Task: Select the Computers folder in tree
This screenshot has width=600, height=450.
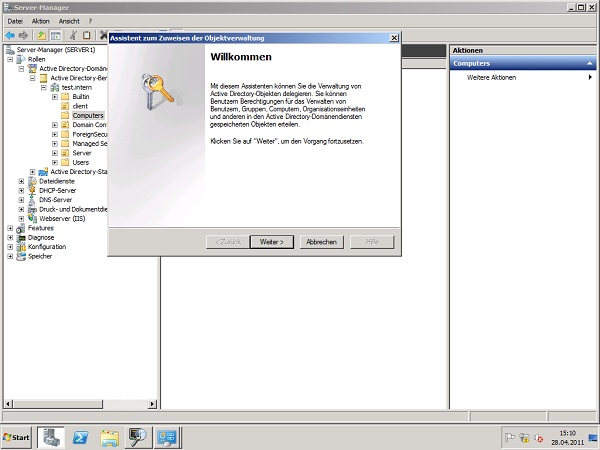Action: 88,116
